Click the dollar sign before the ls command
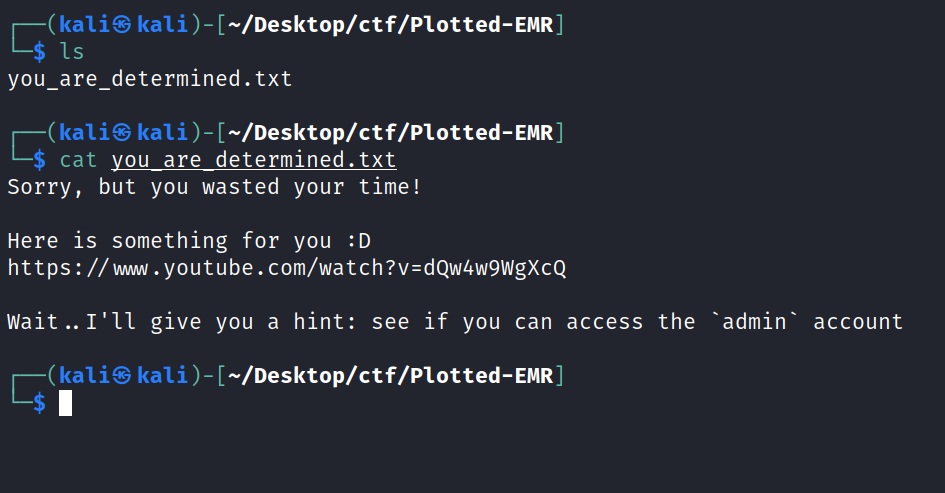Screen dimensions: 945x493 tap(40, 52)
